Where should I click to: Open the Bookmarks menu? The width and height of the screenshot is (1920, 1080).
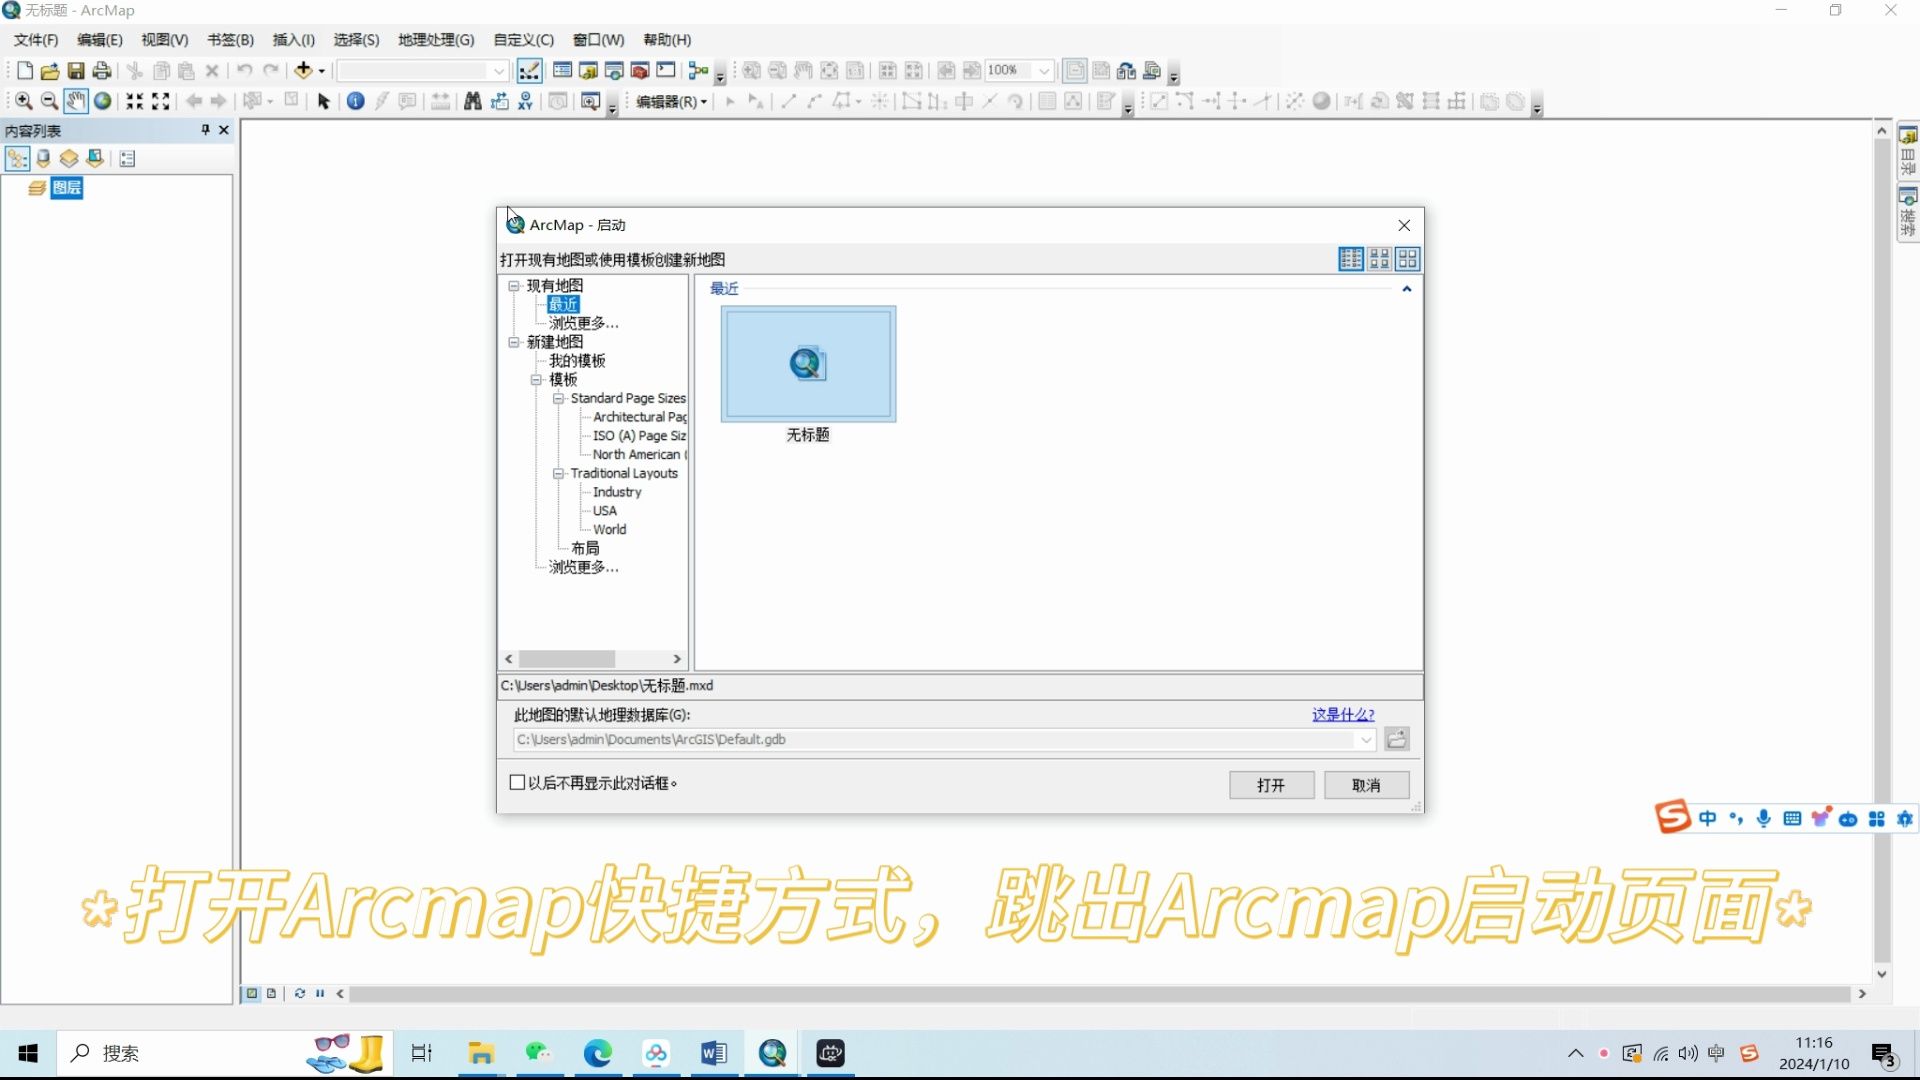click(229, 40)
